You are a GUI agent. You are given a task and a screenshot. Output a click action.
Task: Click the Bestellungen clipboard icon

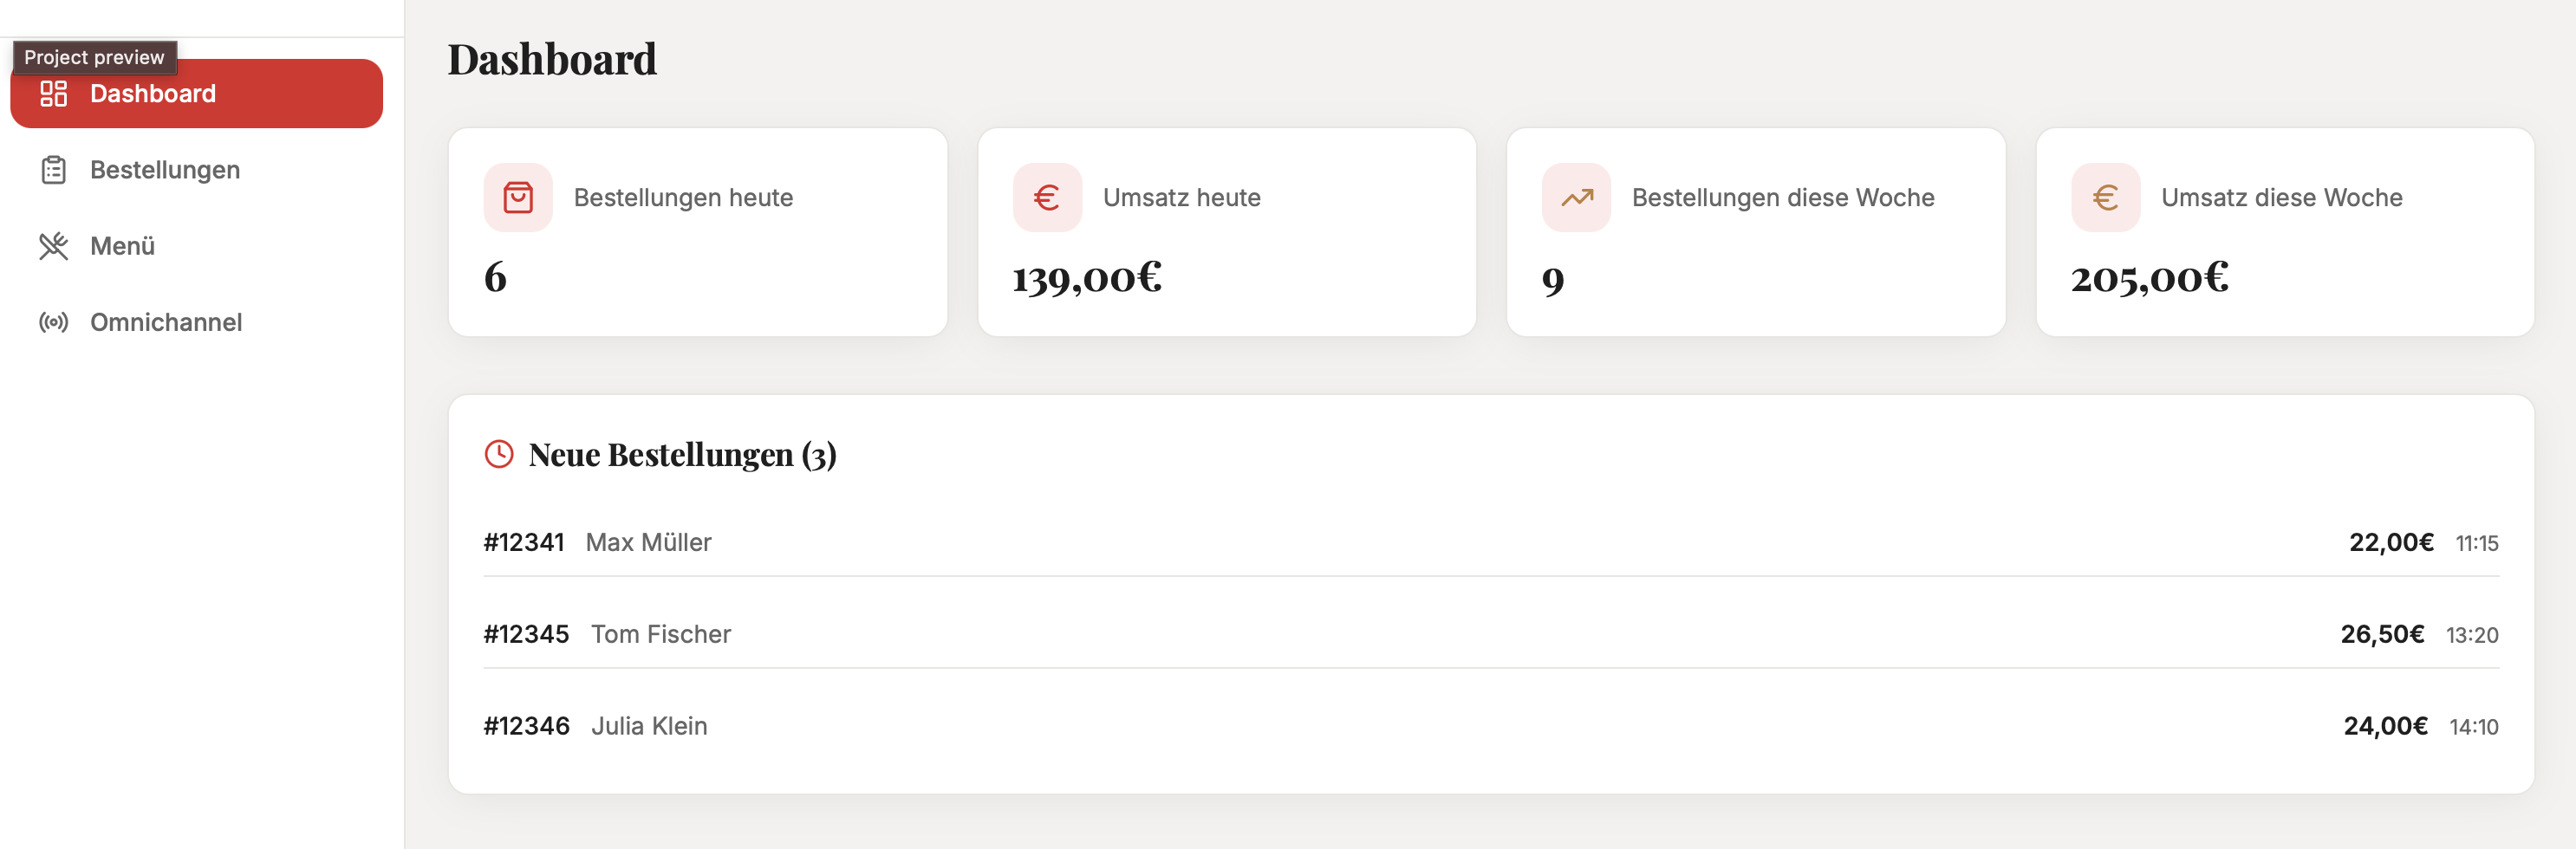click(x=54, y=170)
